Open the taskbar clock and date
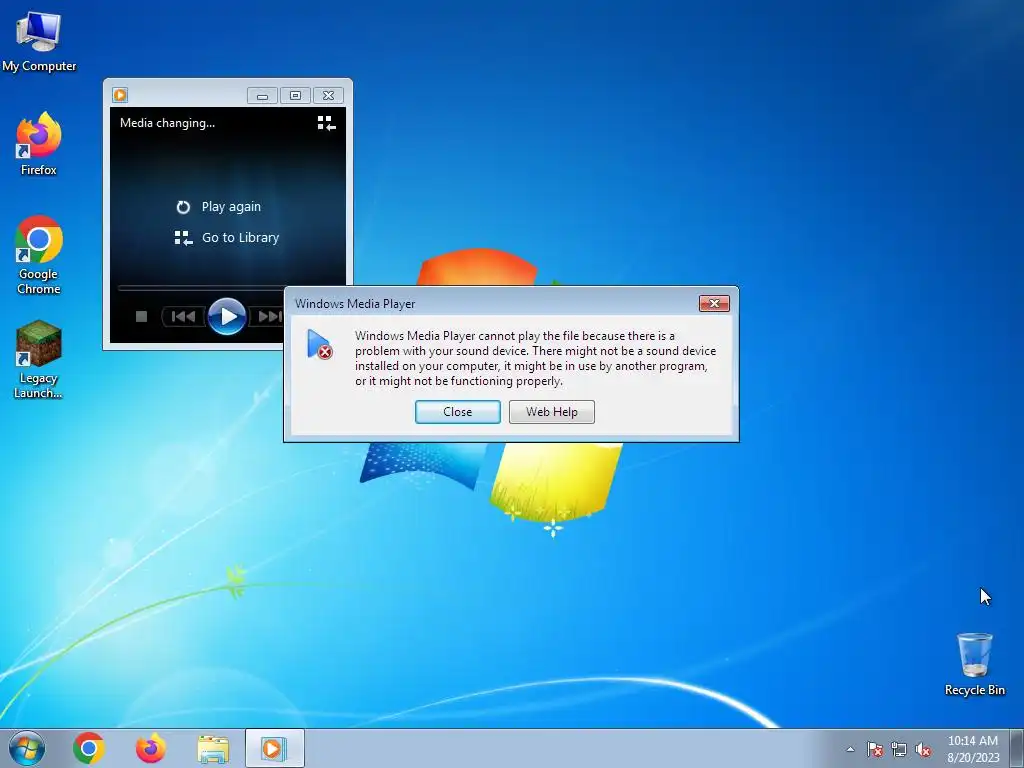1024x768 pixels. (x=973, y=749)
